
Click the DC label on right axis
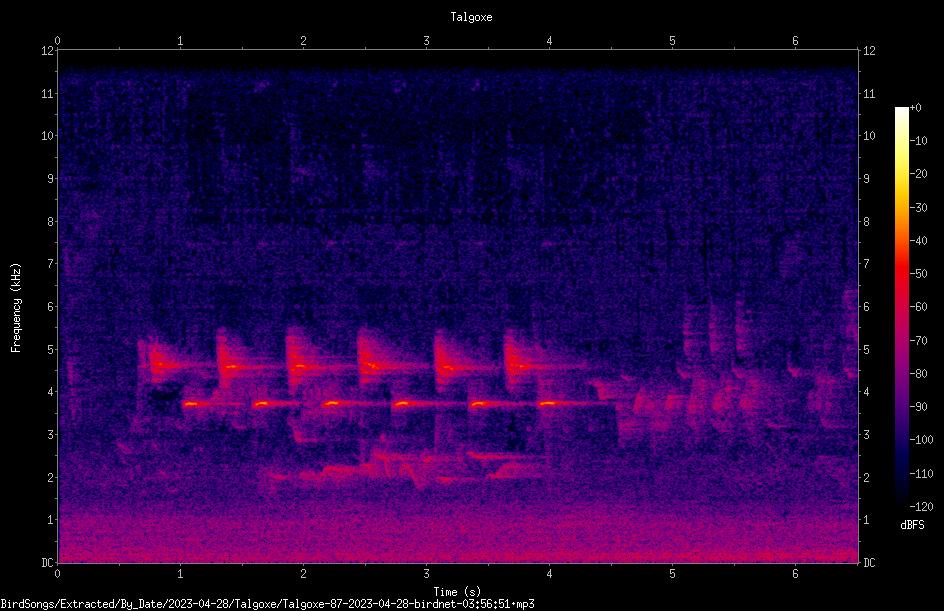(x=869, y=562)
